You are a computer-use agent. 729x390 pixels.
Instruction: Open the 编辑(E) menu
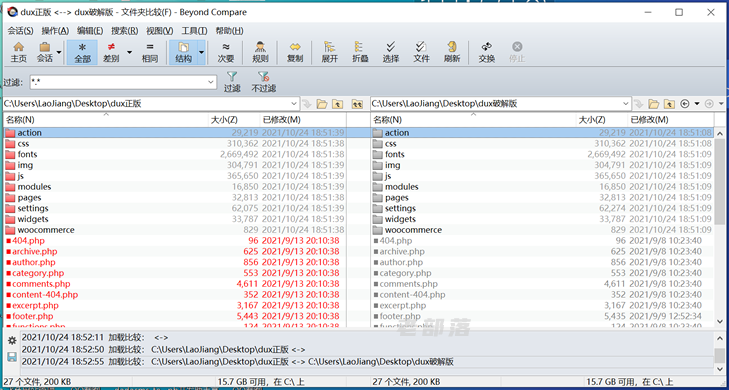[x=90, y=31]
